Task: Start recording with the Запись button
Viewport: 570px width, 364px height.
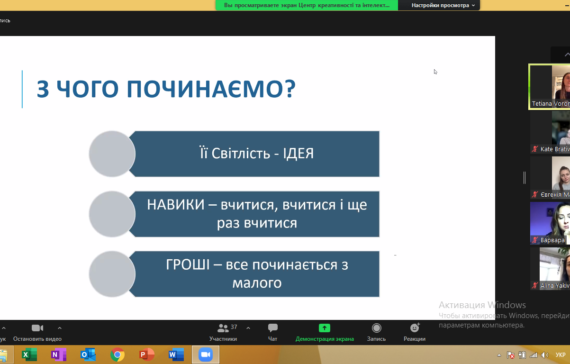Action: point(376,332)
